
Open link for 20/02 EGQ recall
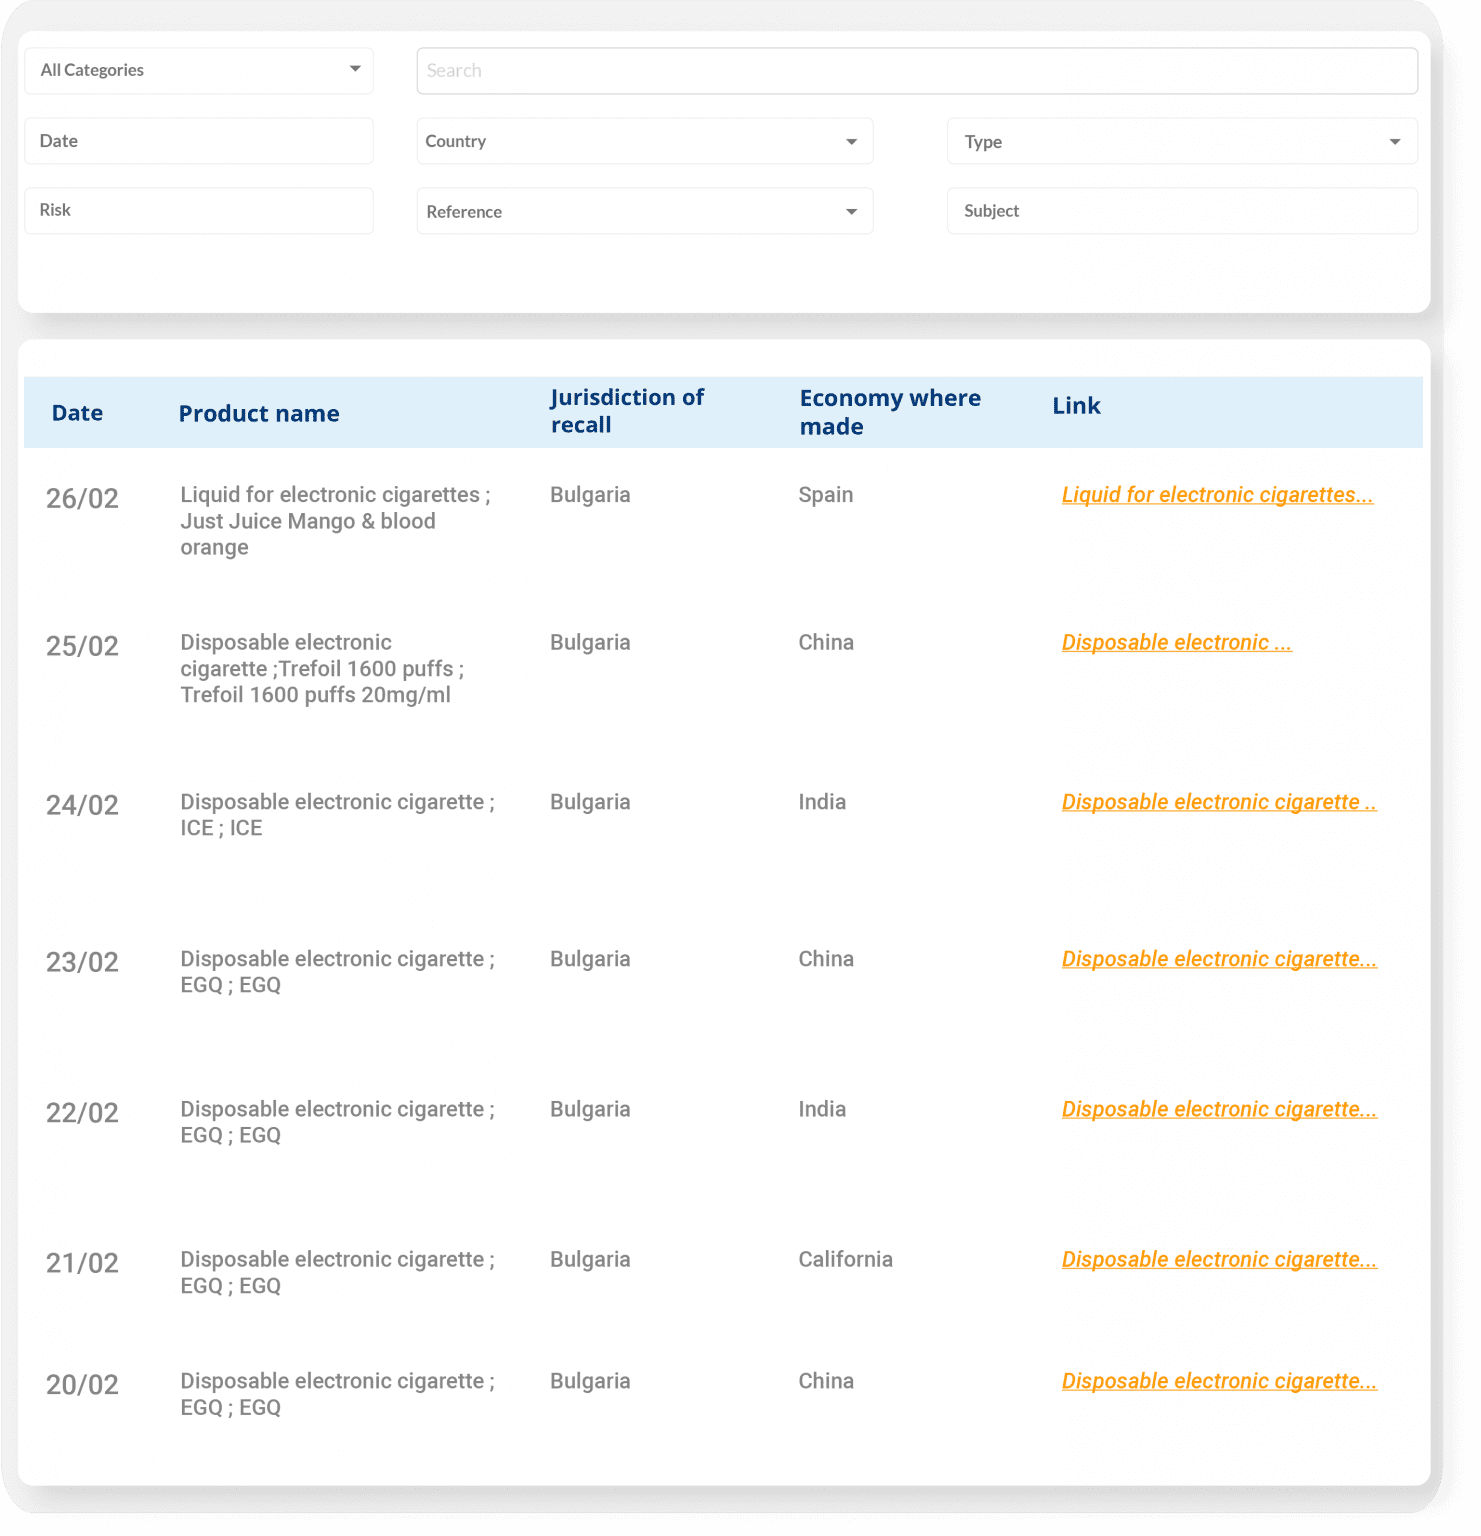pos(1218,1381)
